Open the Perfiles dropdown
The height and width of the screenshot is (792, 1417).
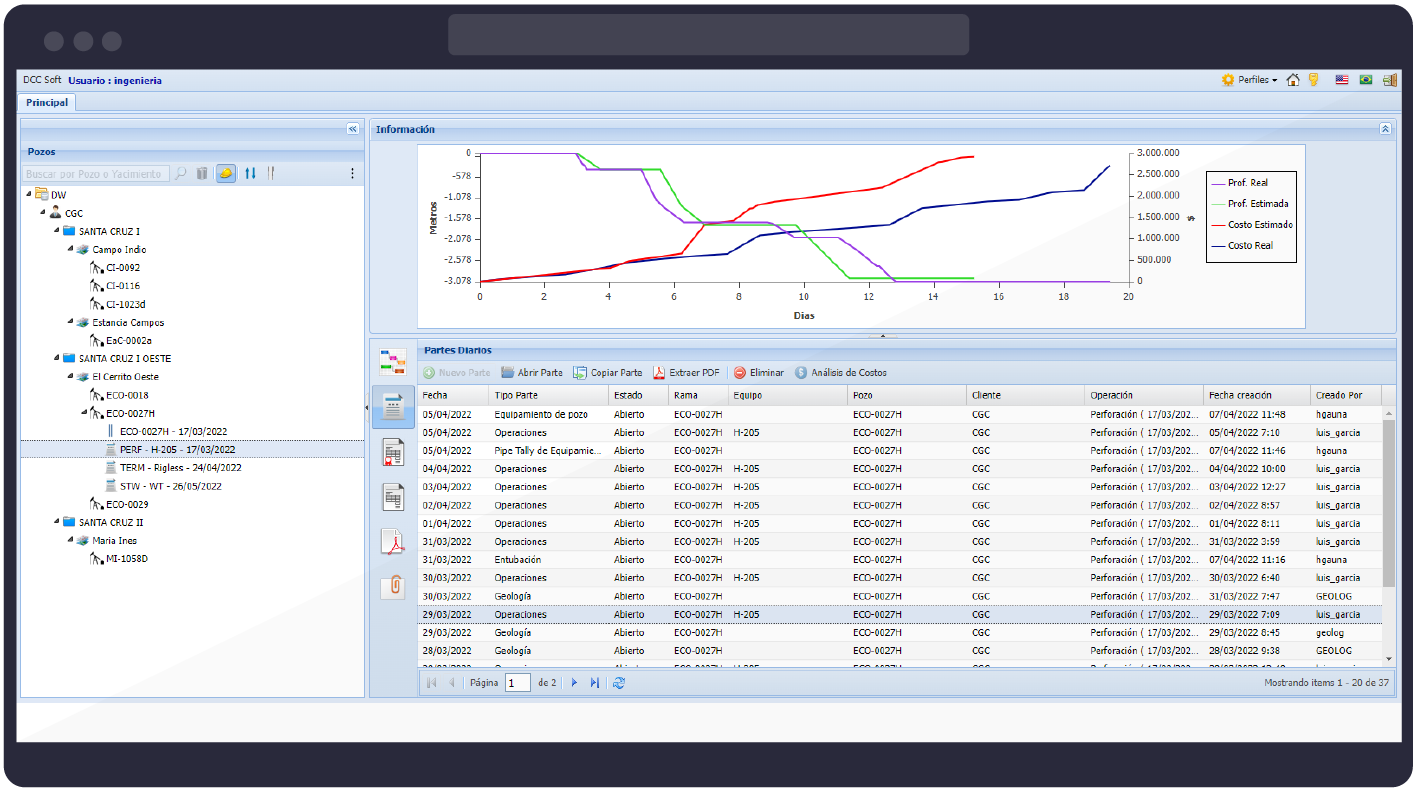pos(1250,80)
